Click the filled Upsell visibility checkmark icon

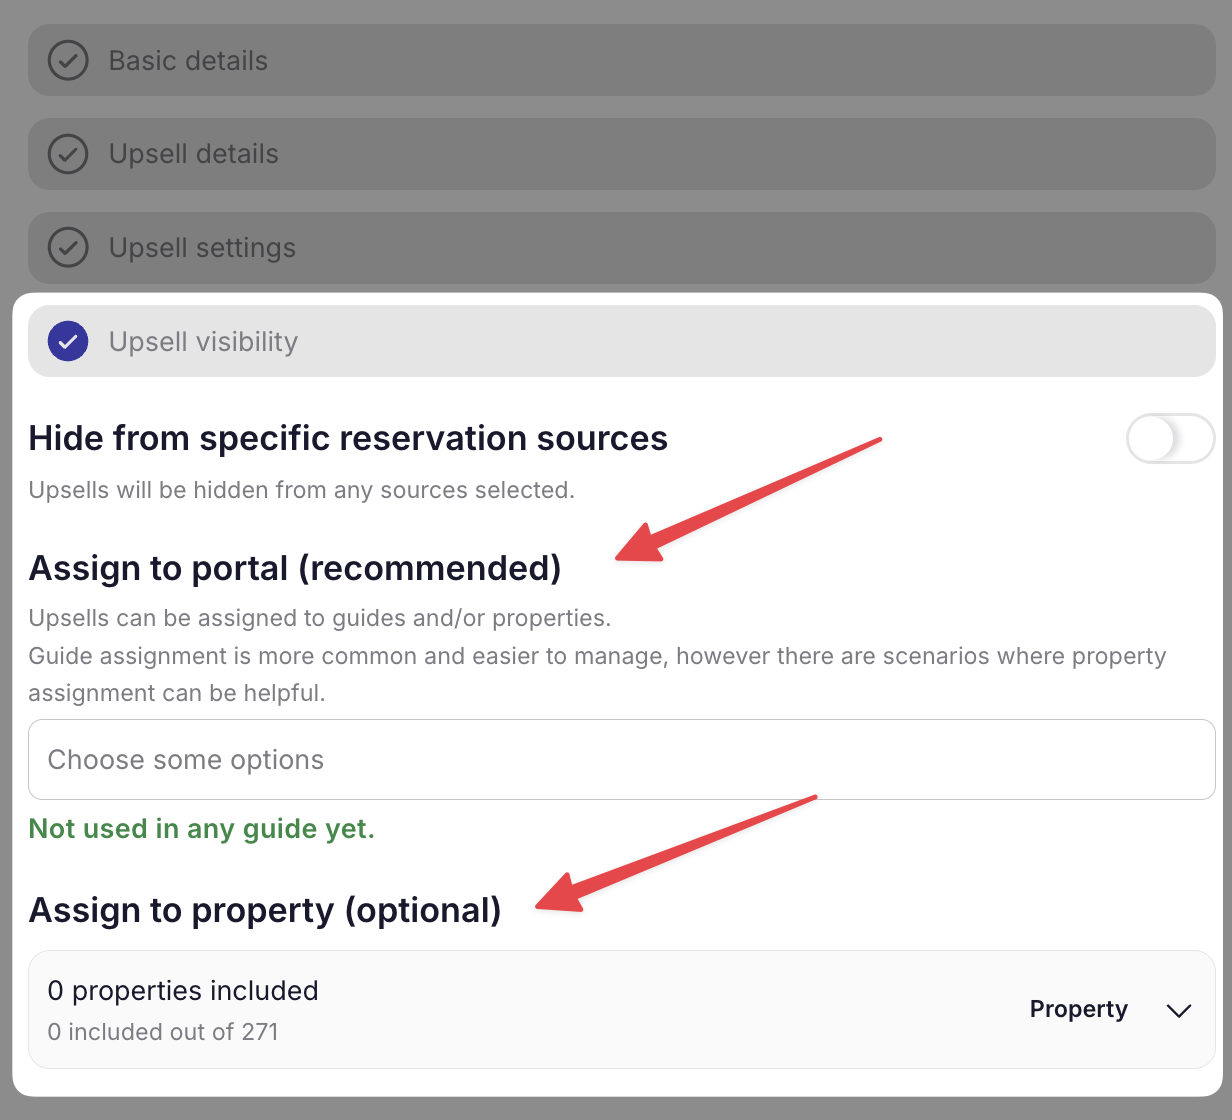(x=68, y=342)
